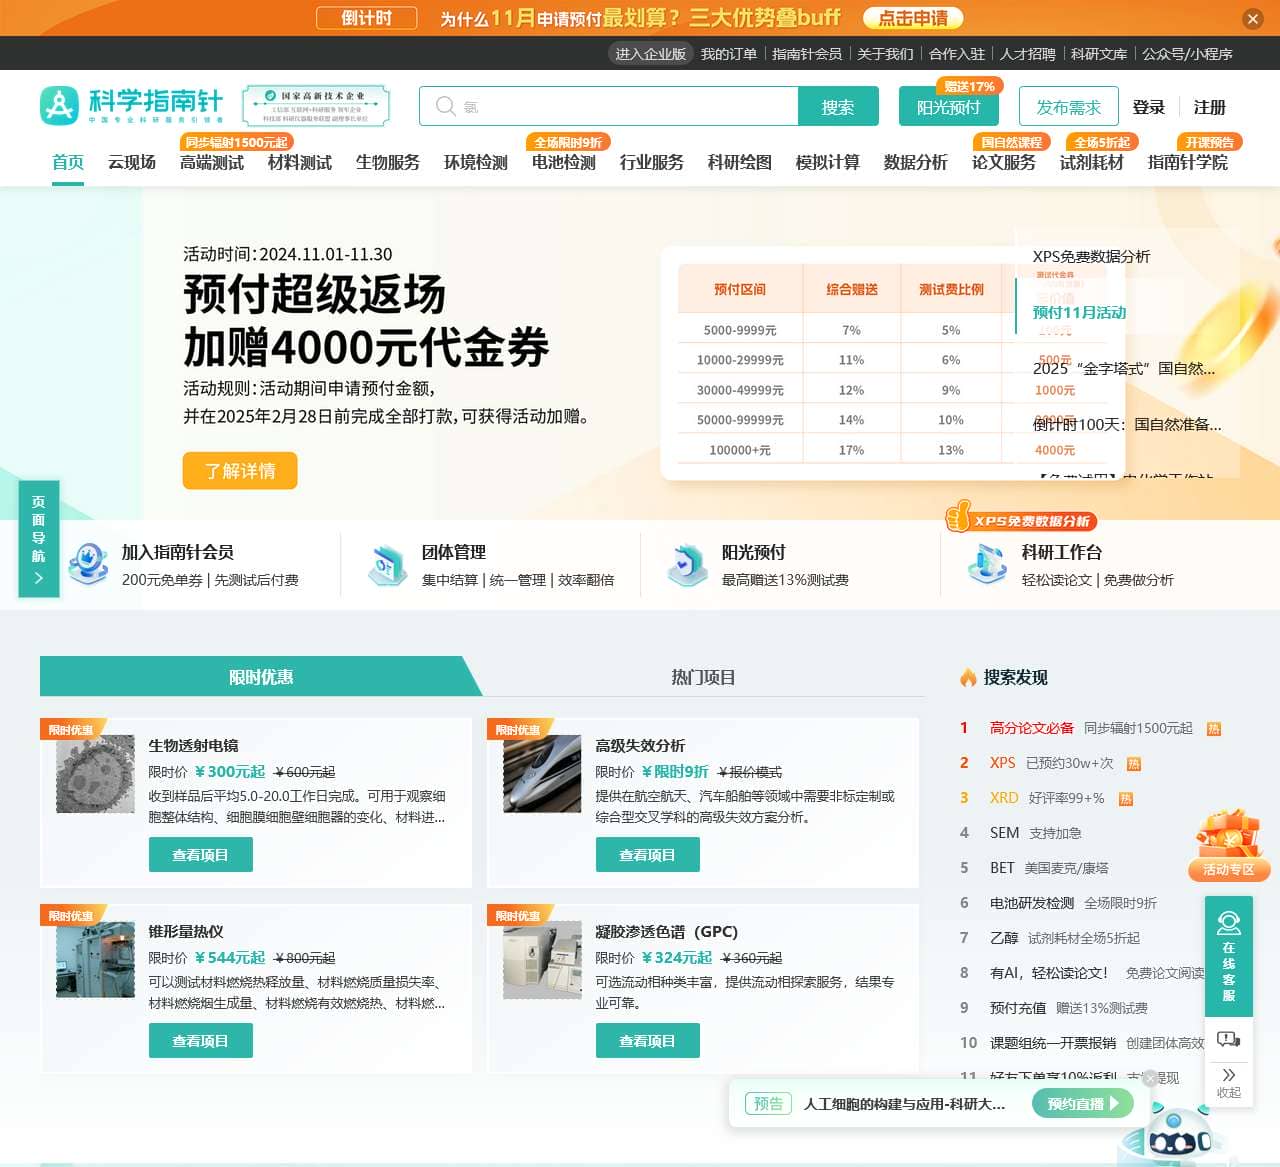The height and width of the screenshot is (1167, 1280).
Task: Click the 了解详情 button
Action: click(x=240, y=470)
